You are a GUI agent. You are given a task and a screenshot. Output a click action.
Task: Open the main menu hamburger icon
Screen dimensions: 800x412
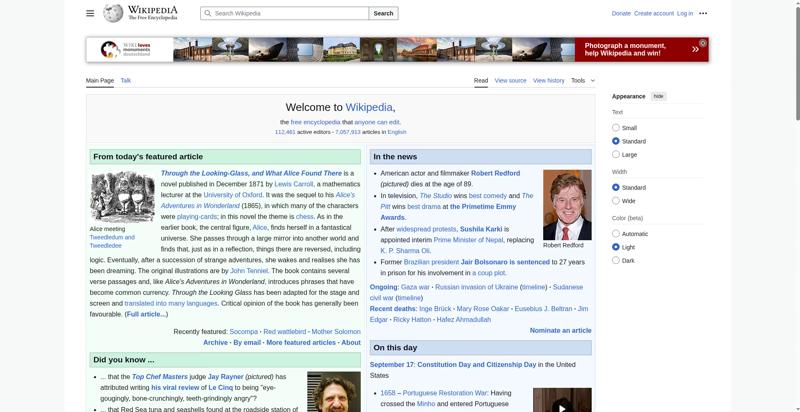point(90,13)
